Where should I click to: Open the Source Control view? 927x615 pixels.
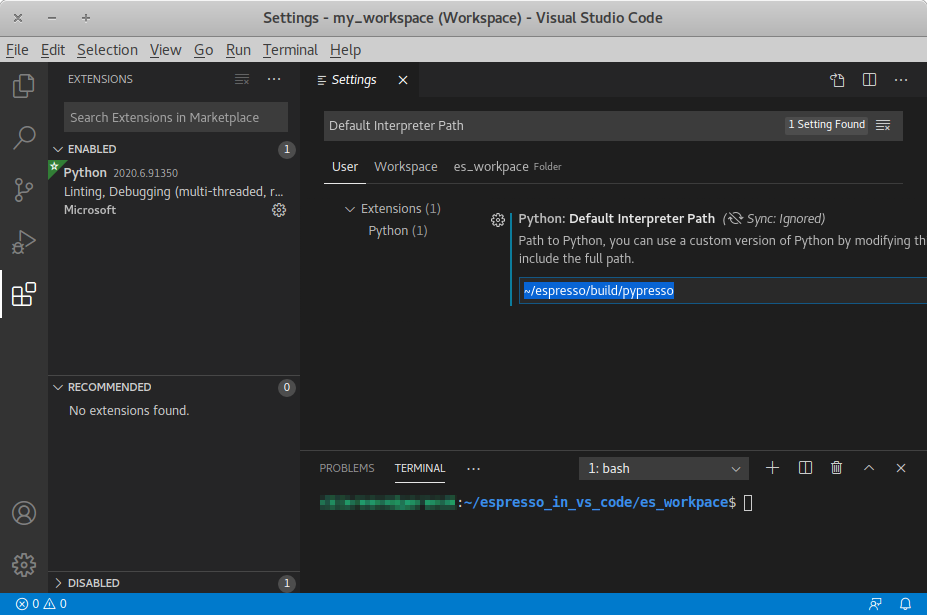[24, 190]
